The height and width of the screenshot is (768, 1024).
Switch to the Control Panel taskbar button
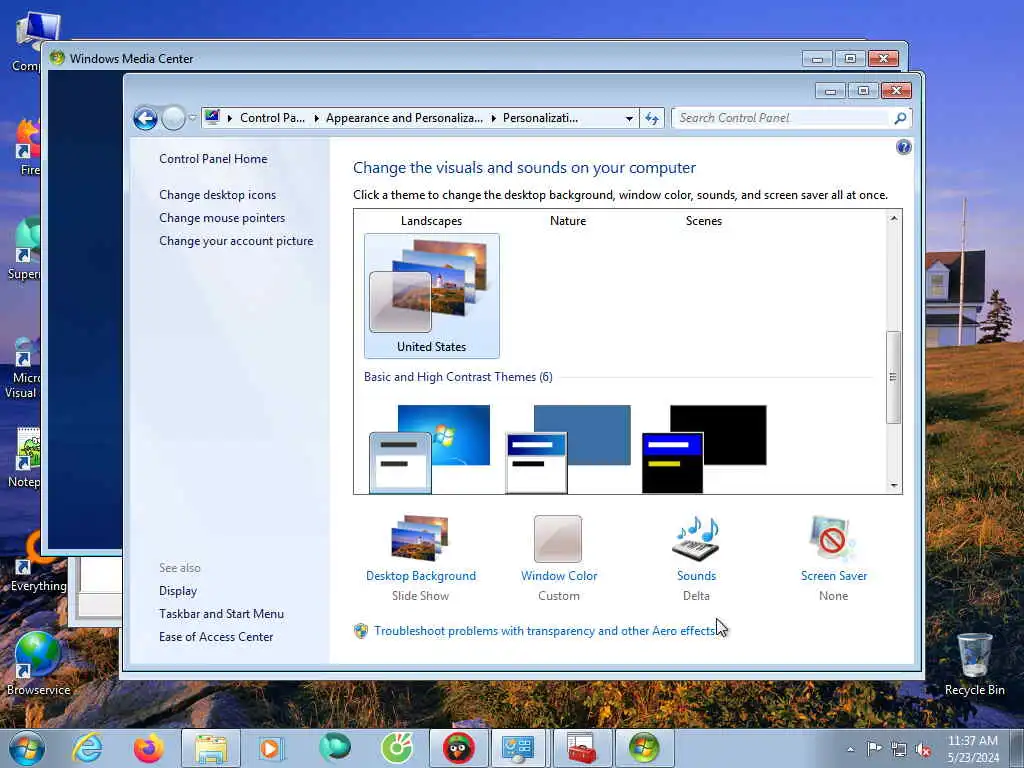pyautogui.click(x=518, y=748)
